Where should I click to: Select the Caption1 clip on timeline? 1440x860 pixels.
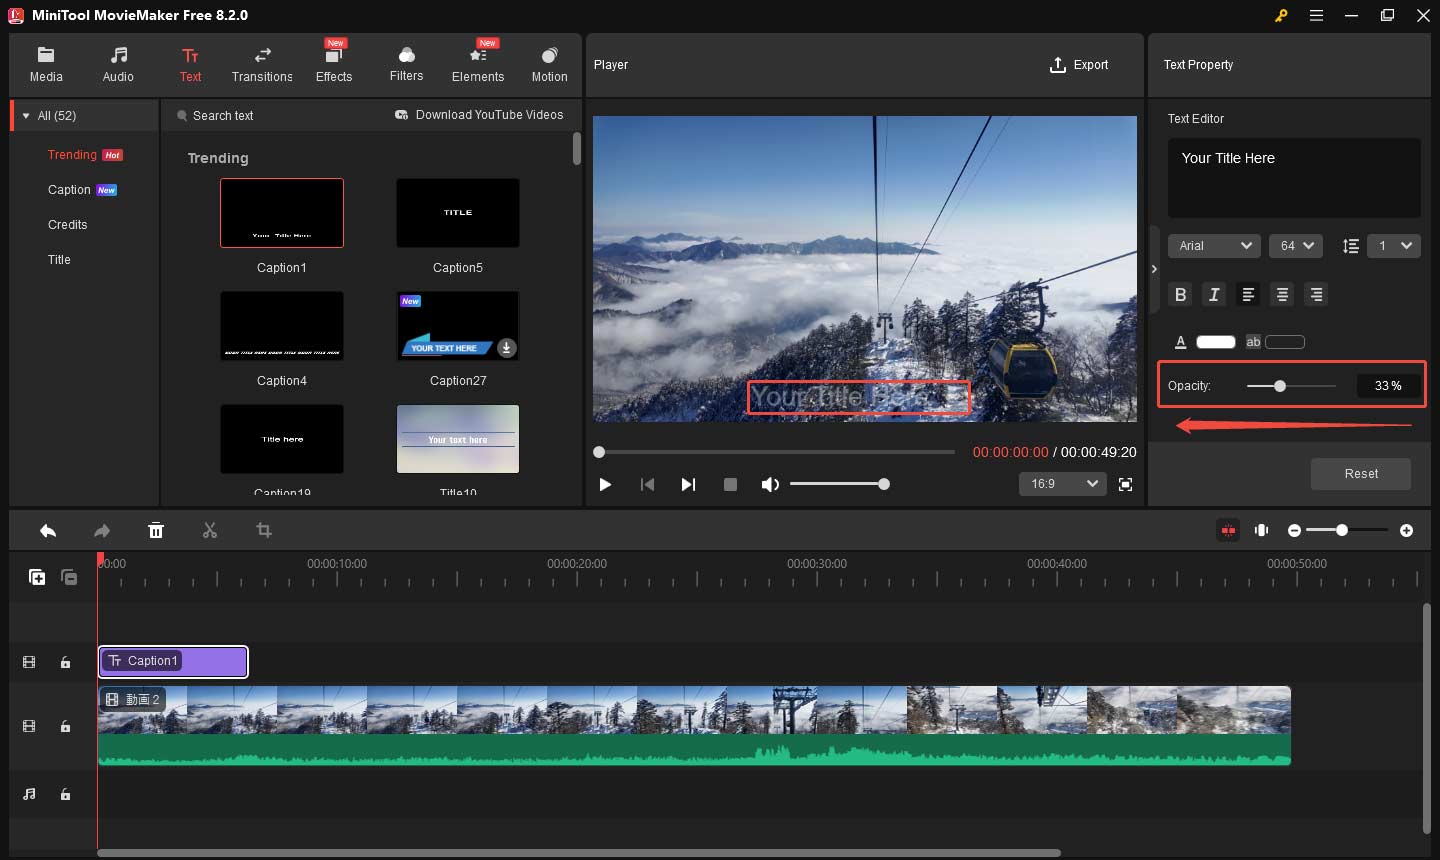[173, 661]
